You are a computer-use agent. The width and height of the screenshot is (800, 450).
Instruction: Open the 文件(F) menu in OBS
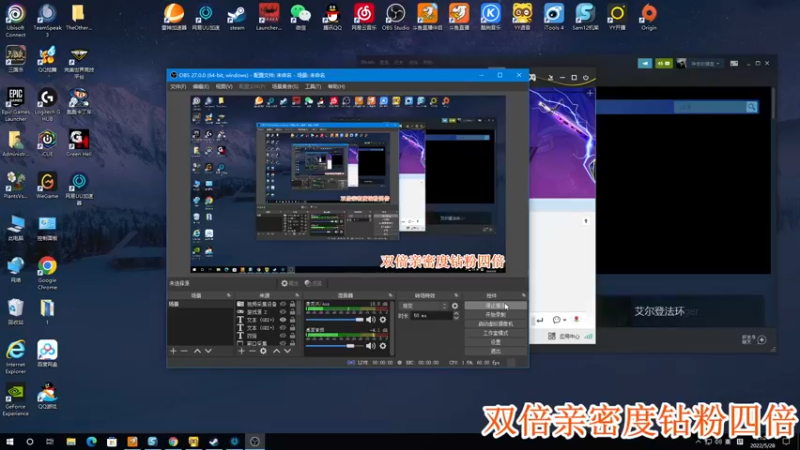[x=178, y=87]
